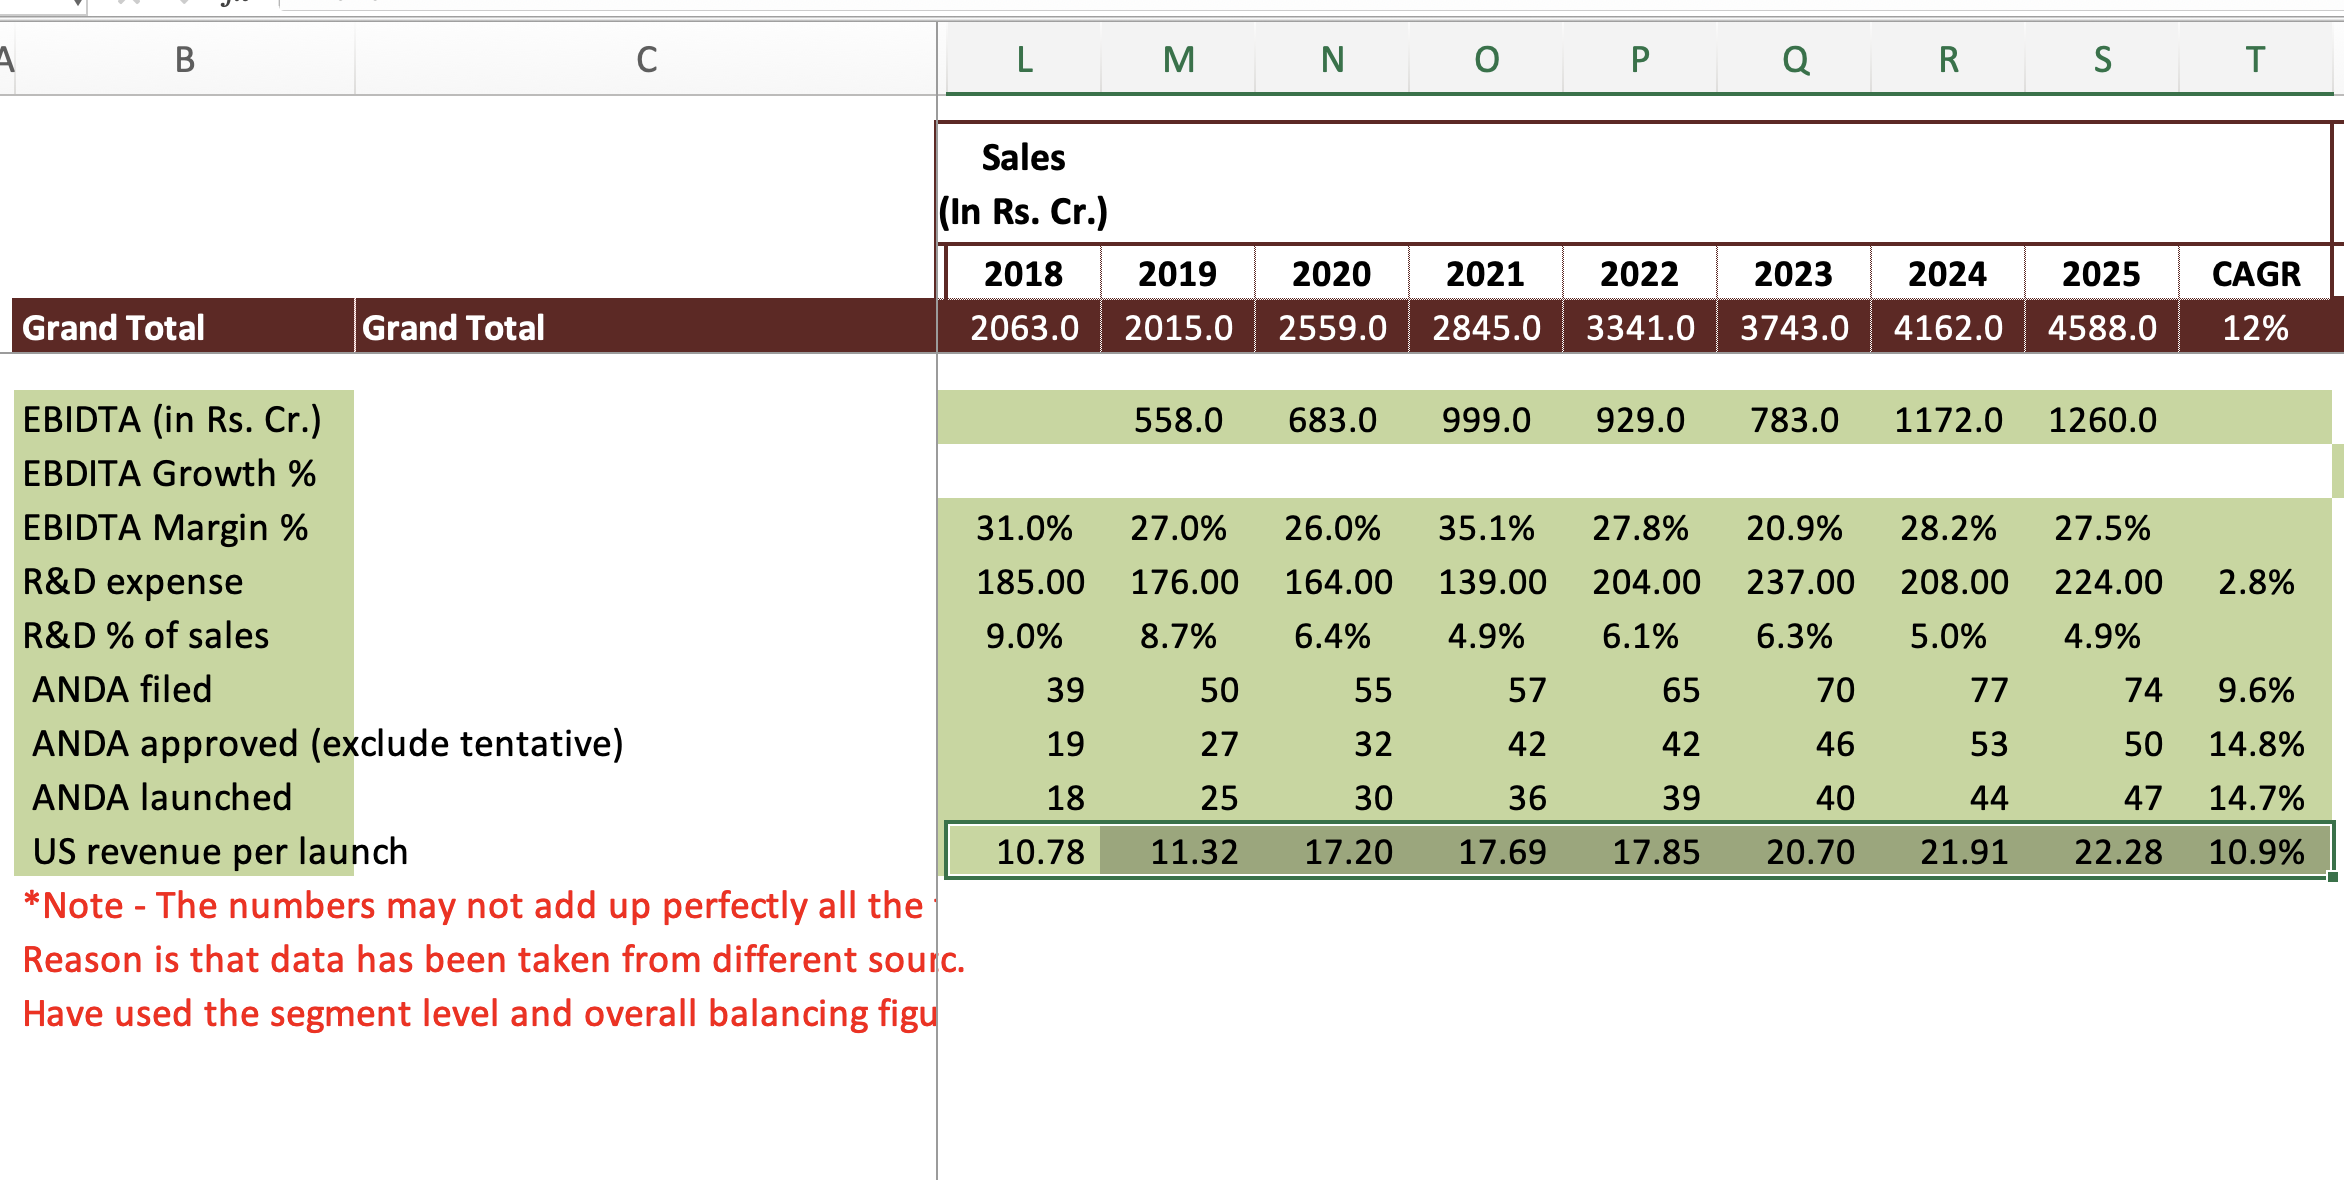Click the EBIDTA Margin 35.1% cell
The width and height of the screenshot is (2344, 1180).
(x=1485, y=528)
